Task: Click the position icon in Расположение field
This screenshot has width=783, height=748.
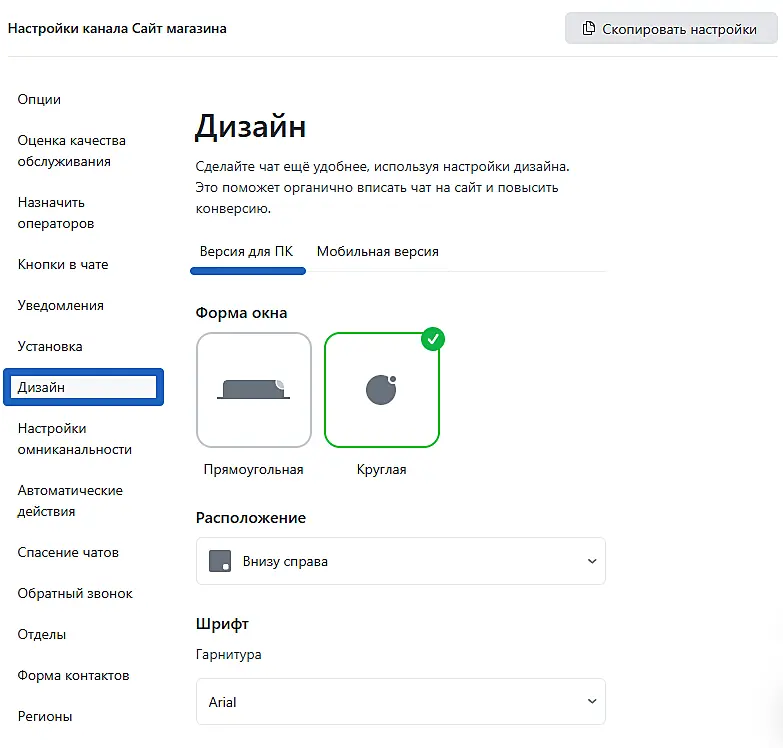Action: tap(220, 561)
